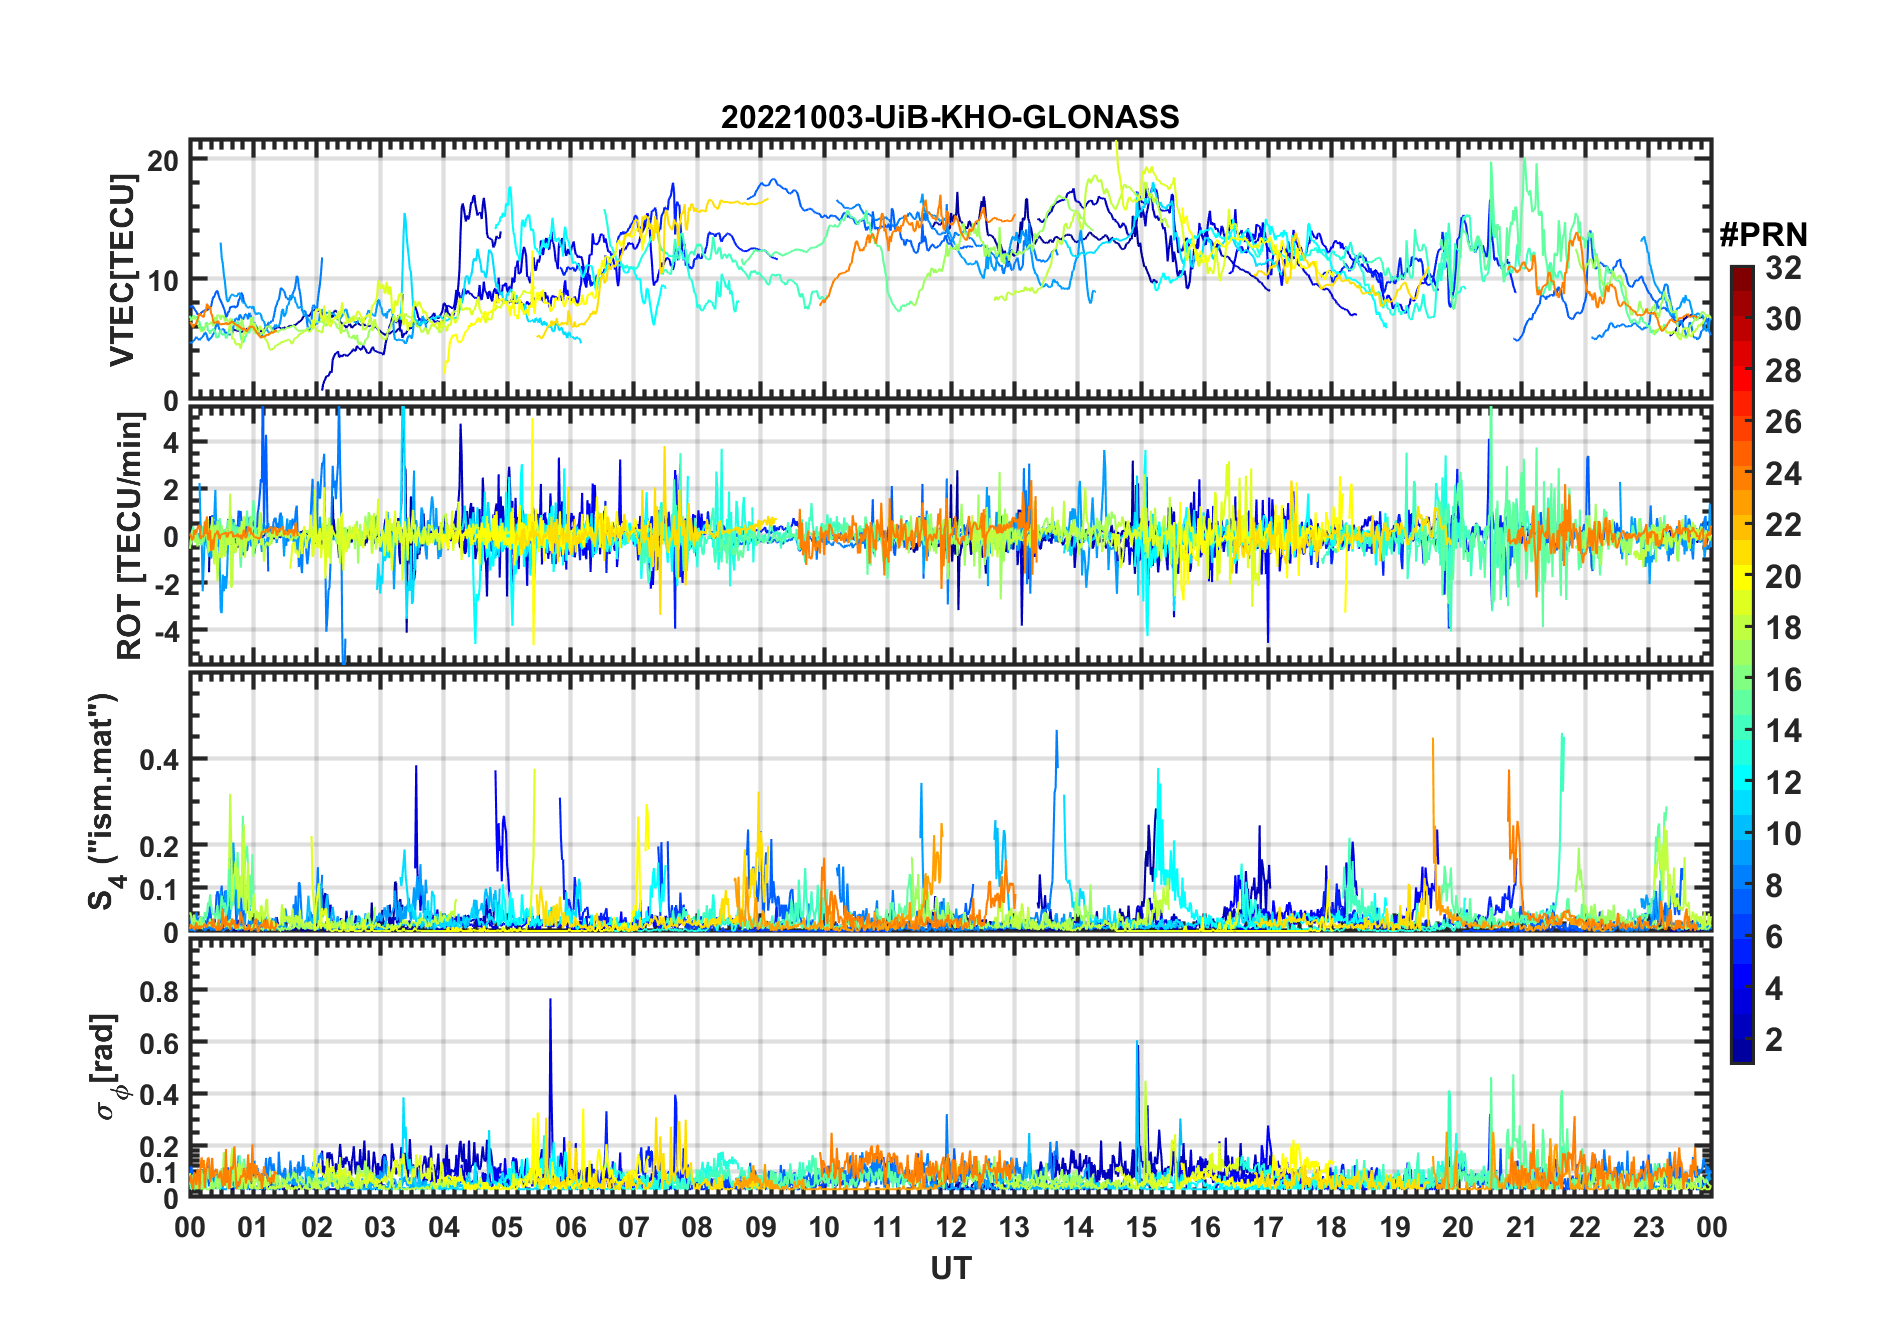Viewport: 1902px width, 1330px height.
Task: Click the VTEC y-axis tick label 20
Action: click(163, 161)
